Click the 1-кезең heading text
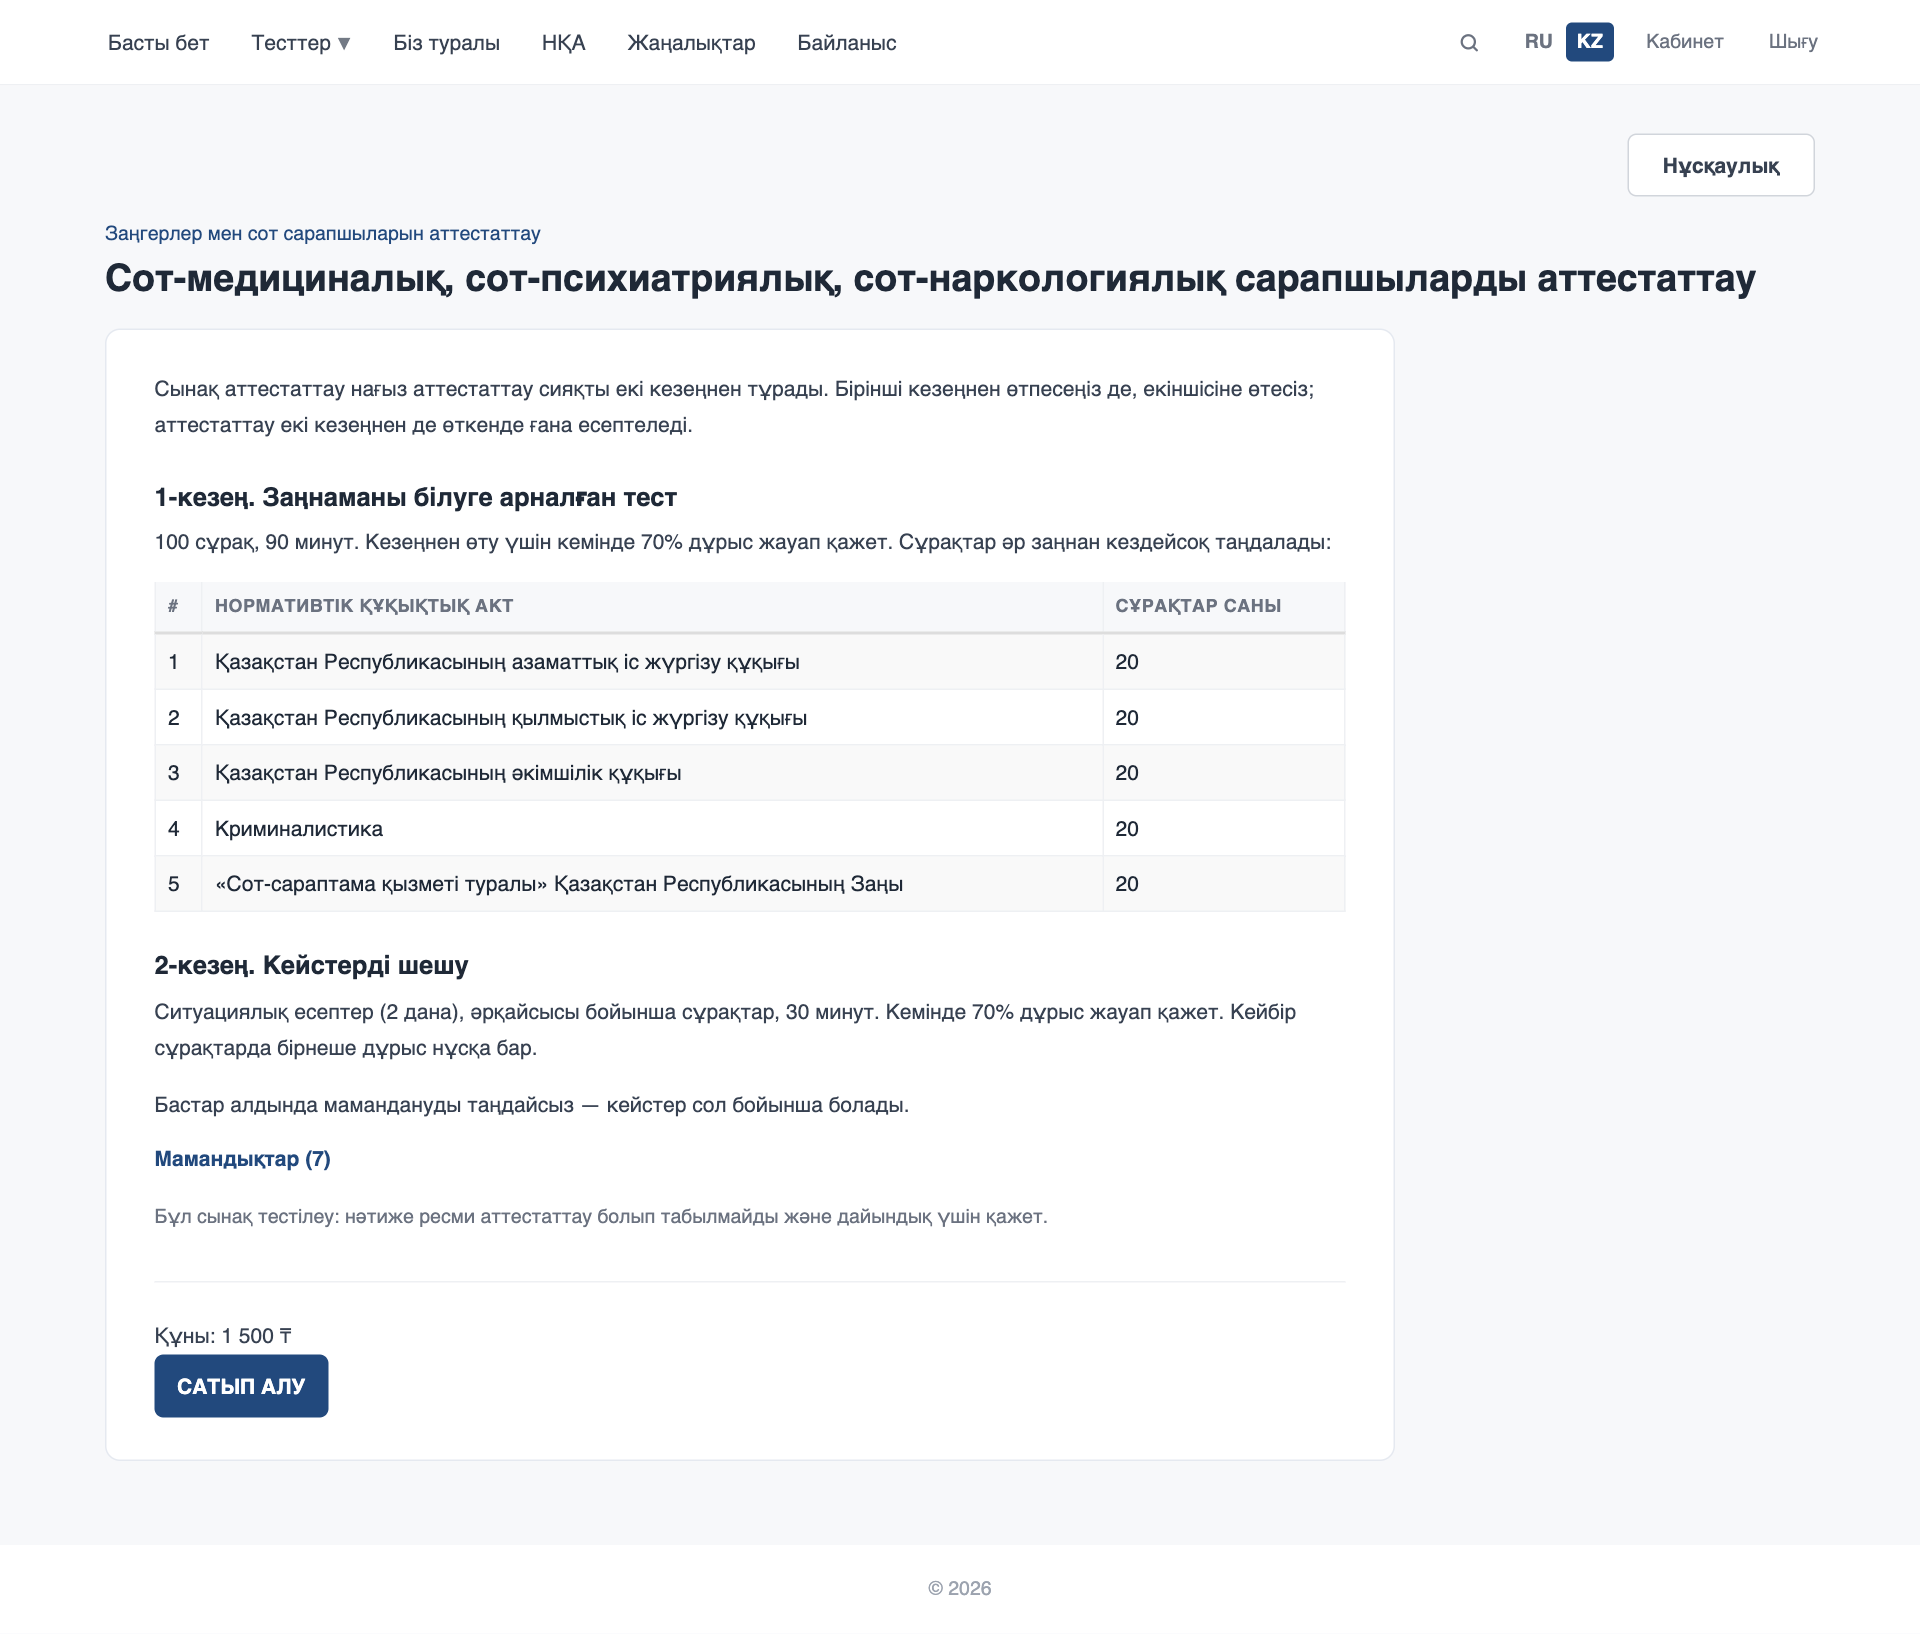This screenshot has height=1634, width=1920. (415, 497)
